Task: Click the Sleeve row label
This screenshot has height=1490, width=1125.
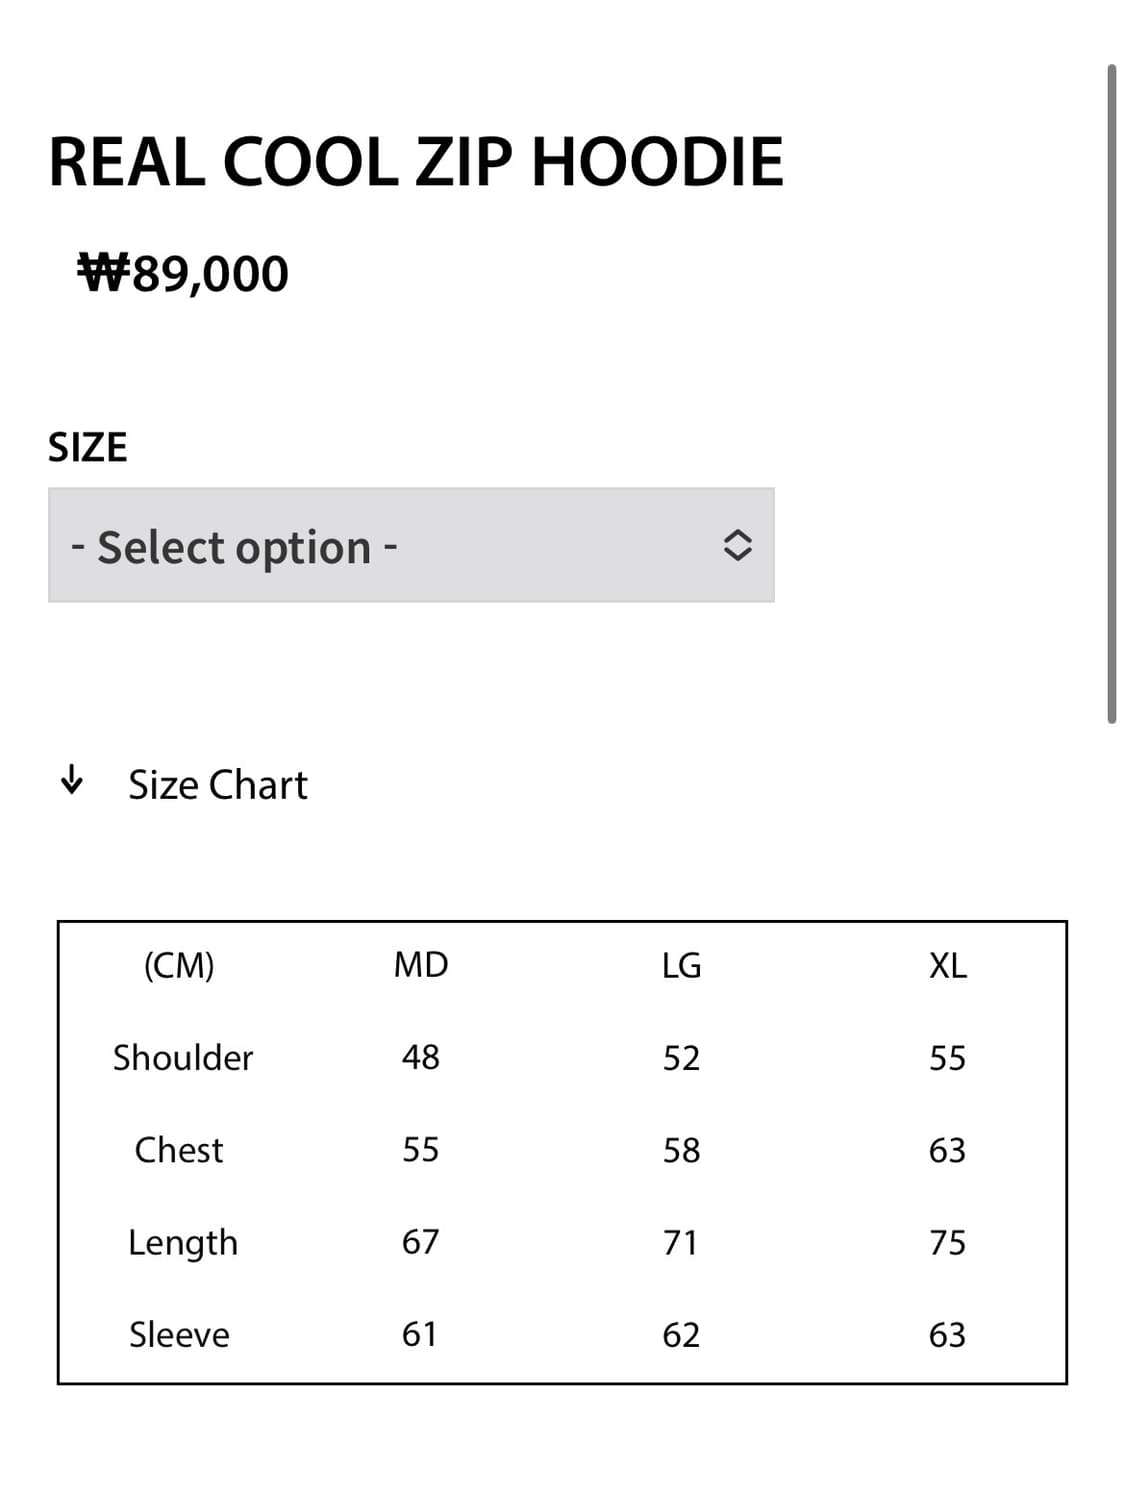Action: tap(179, 1335)
